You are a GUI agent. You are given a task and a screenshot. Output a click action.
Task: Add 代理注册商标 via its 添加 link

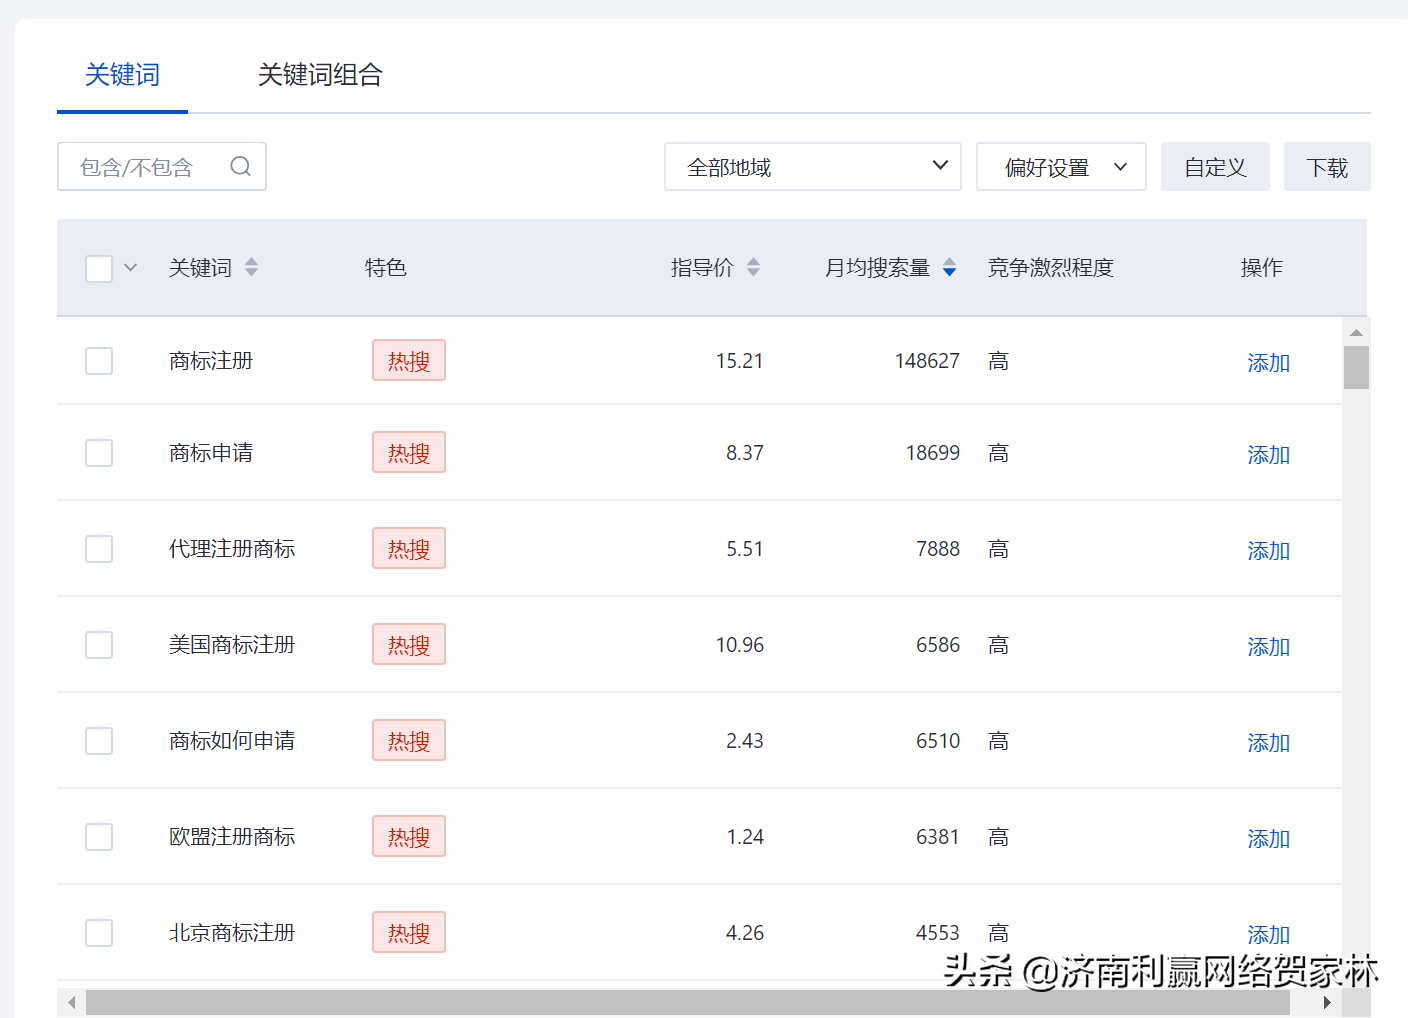[x=1267, y=550]
